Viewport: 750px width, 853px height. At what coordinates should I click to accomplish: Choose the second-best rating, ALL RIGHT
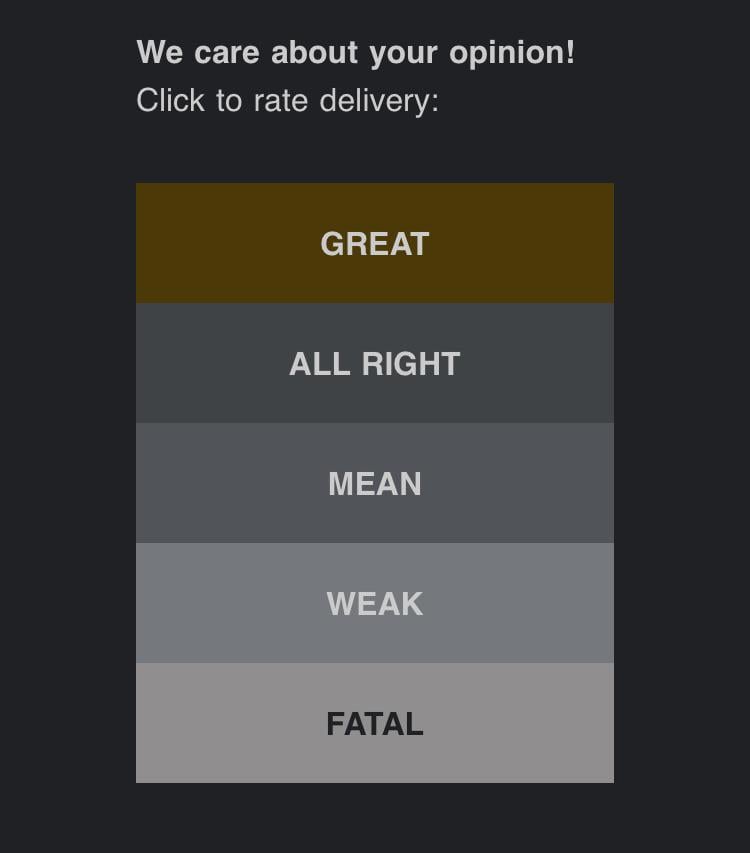(x=375, y=363)
